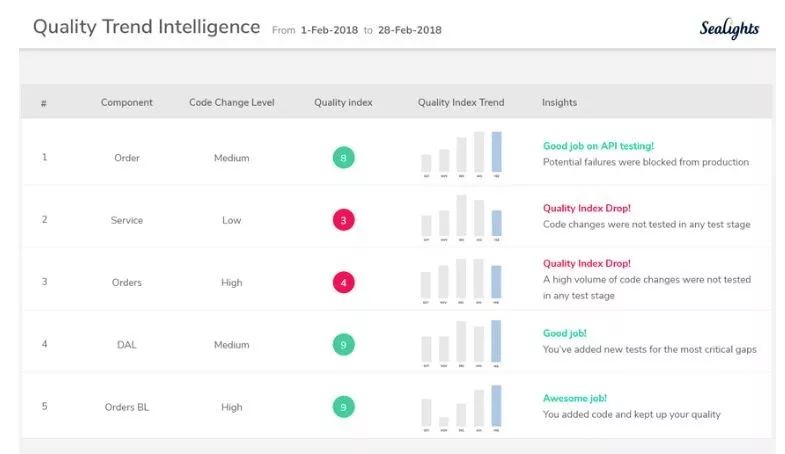The image size is (785, 454).
Task: Click the end date 28-Feb-2018
Action: tap(409, 30)
